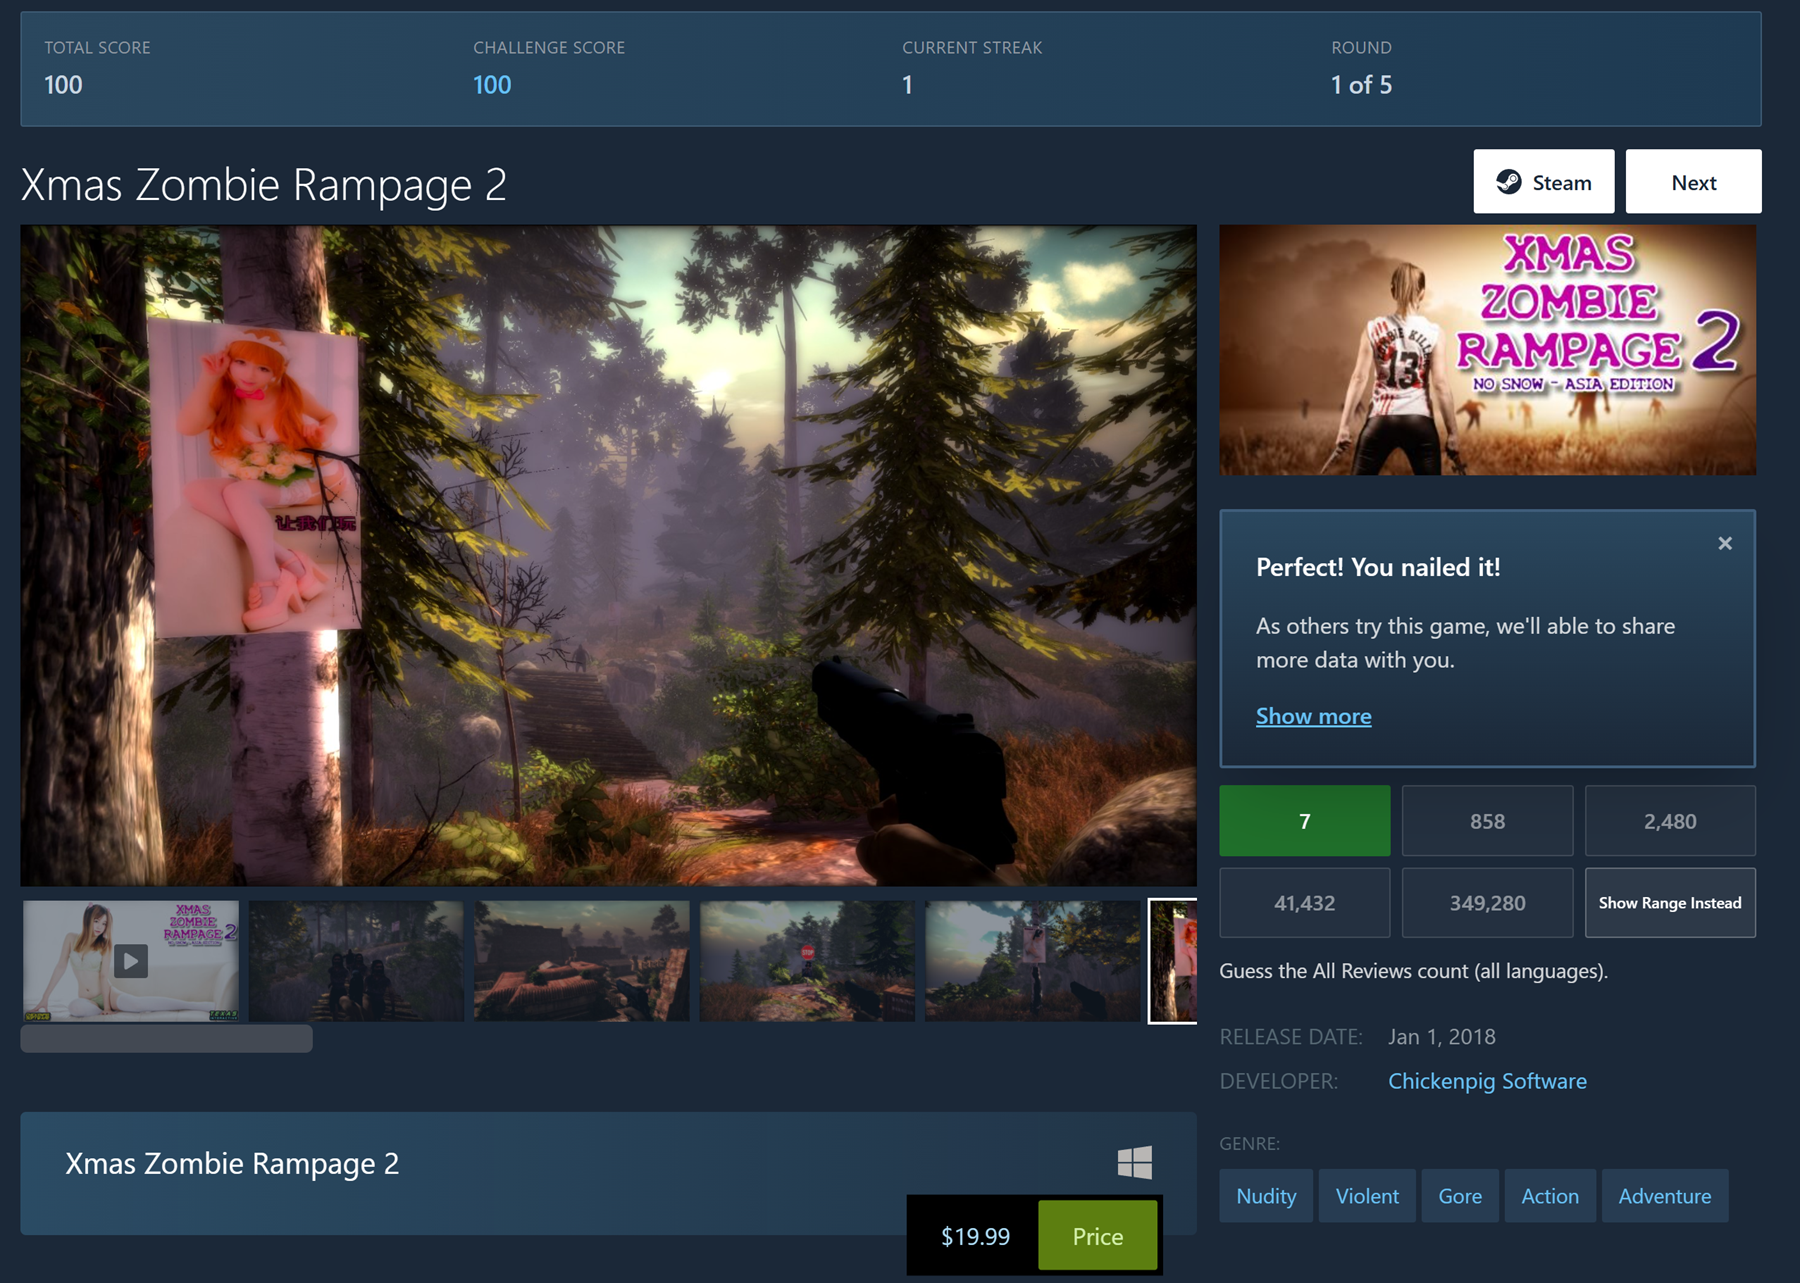Select the wooden cabin screenshot thumbnail
The width and height of the screenshot is (1800, 1283).
(582, 961)
